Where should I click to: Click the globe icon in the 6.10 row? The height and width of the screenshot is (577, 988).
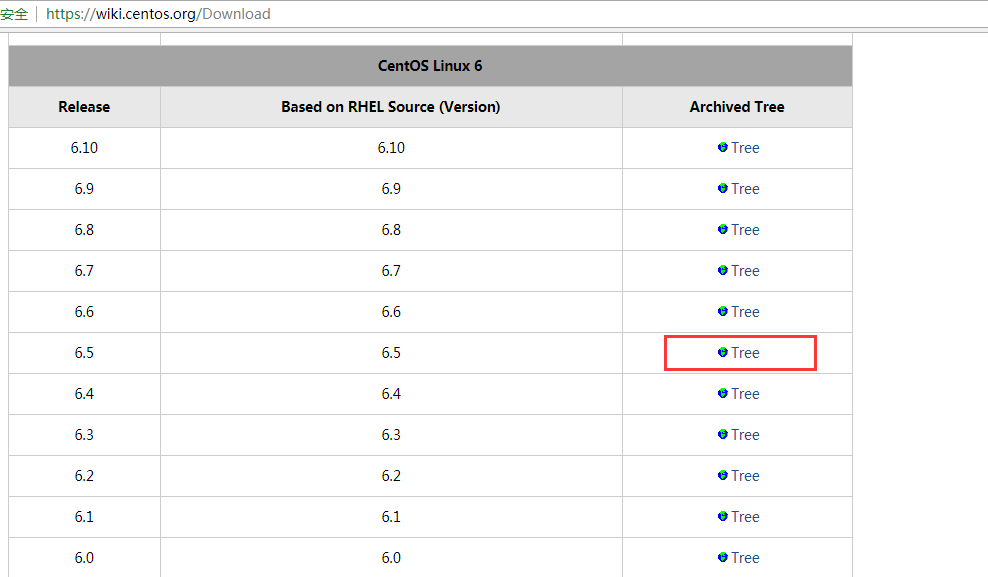click(x=723, y=147)
